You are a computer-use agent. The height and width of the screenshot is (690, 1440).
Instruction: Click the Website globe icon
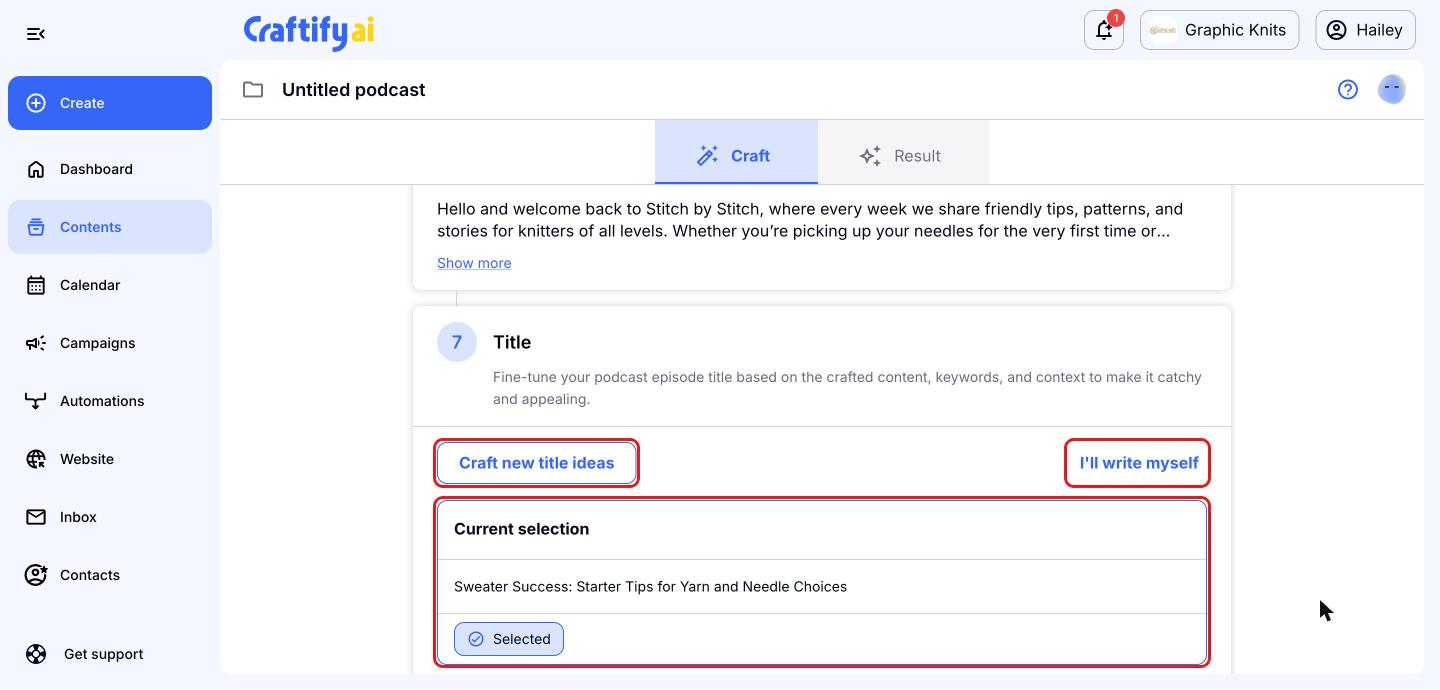(x=36, y=459)
